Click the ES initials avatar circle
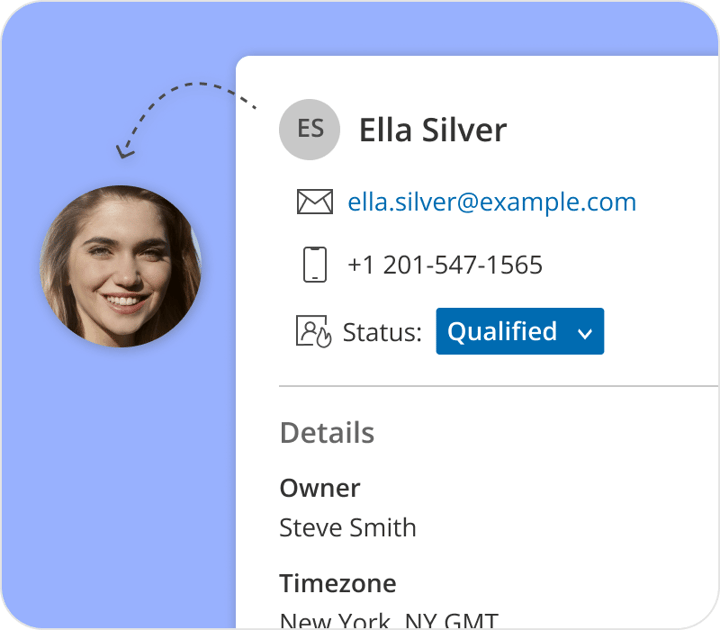 [310, 129]
